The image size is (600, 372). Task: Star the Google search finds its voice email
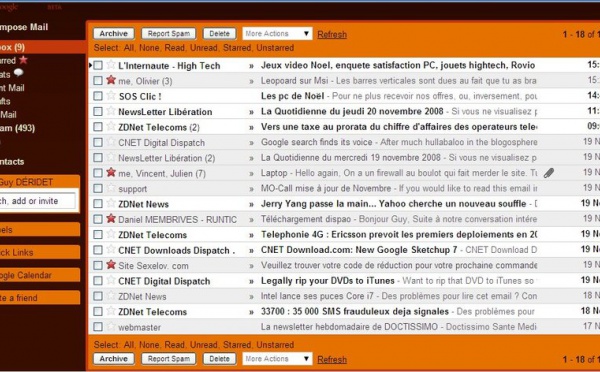pos(111,142)
